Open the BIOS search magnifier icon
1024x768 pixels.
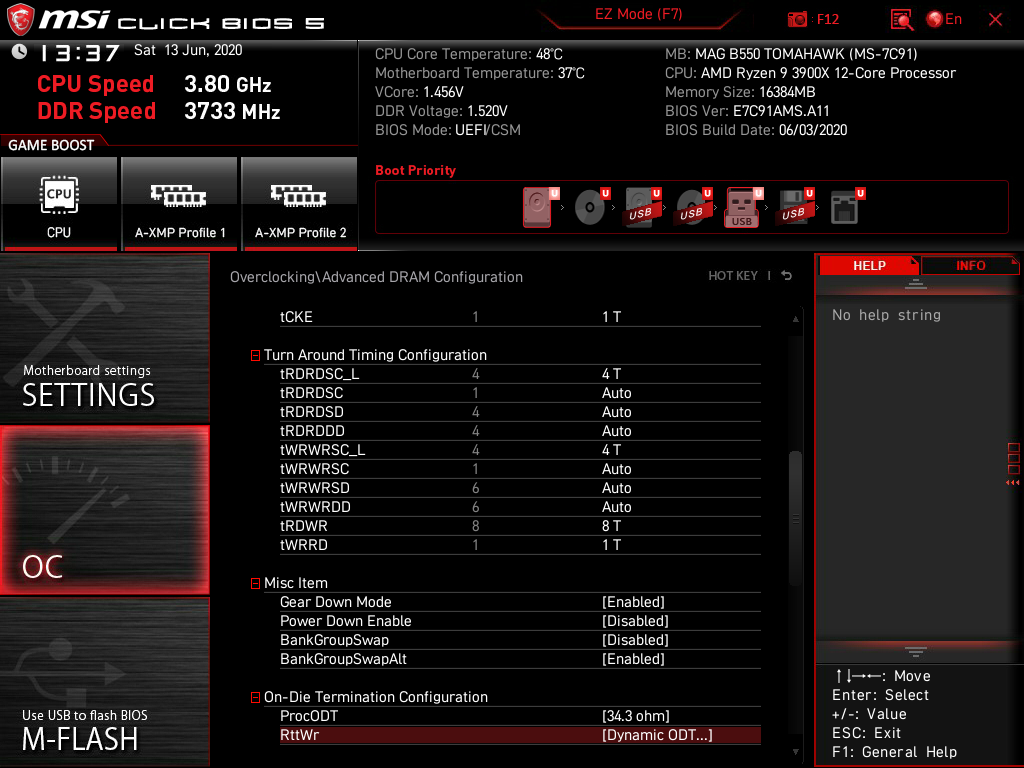(x=902, y=20)
